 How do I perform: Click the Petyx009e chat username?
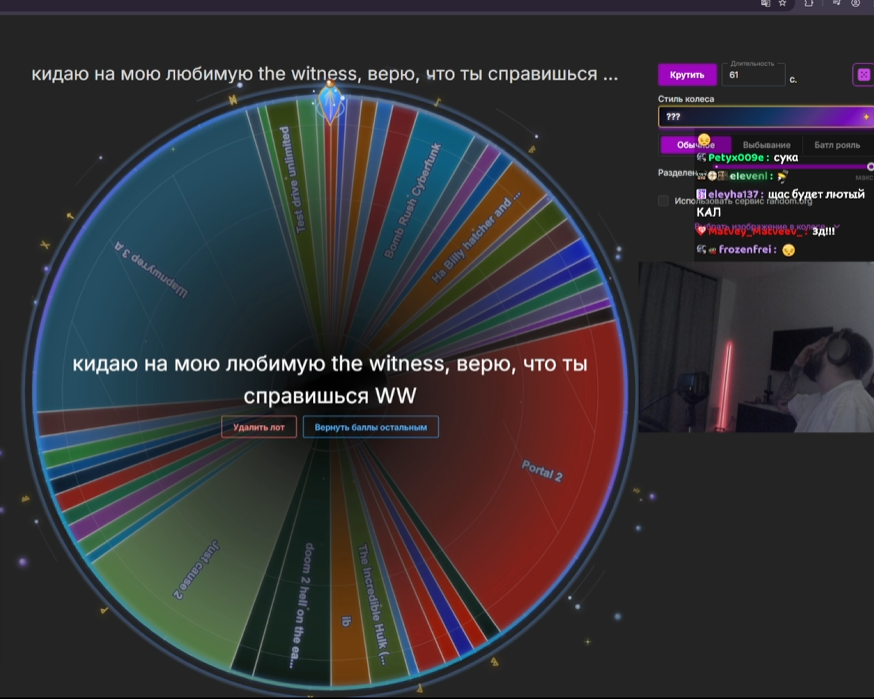[x=736, y=158]
